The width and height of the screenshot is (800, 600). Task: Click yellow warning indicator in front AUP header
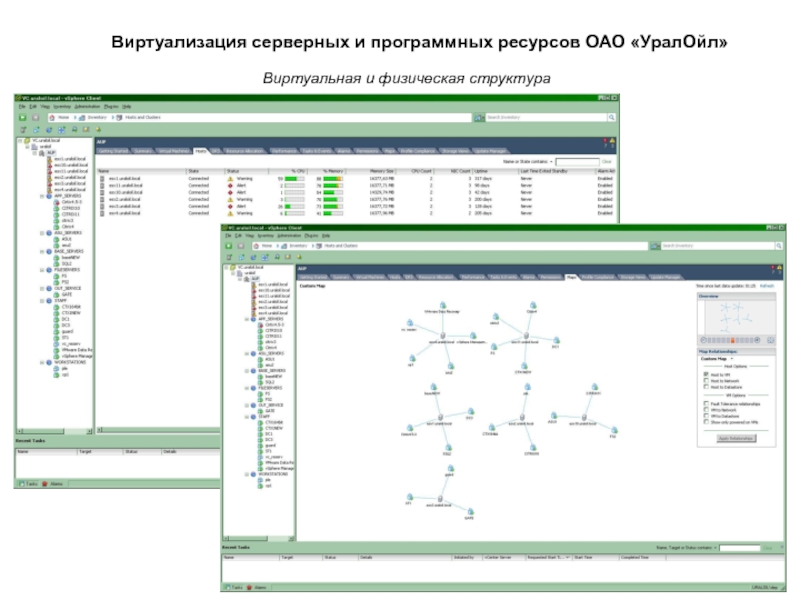(x=780, y=267)
